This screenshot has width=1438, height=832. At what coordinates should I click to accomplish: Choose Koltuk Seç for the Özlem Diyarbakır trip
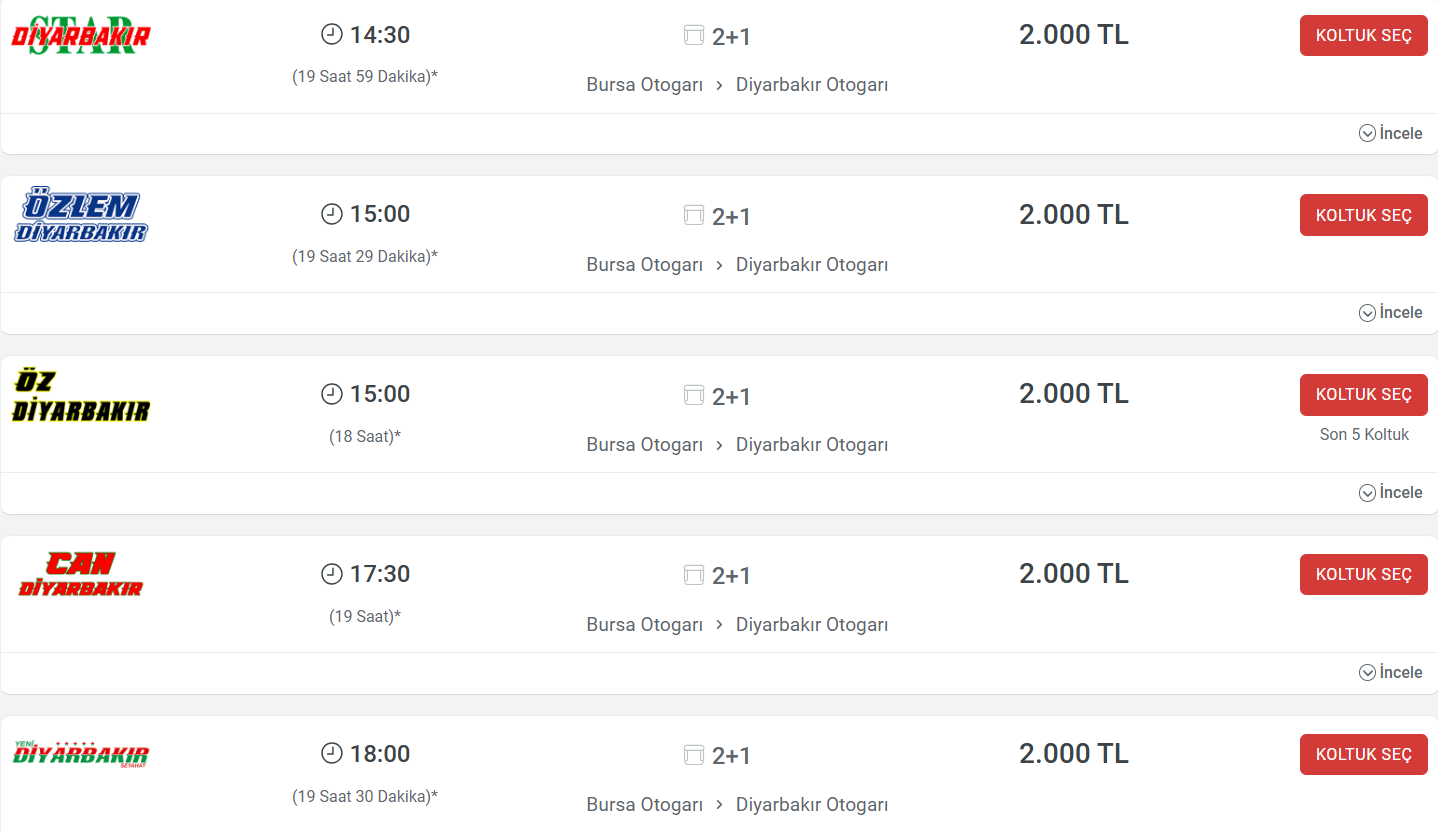[x=1364, y=215]
